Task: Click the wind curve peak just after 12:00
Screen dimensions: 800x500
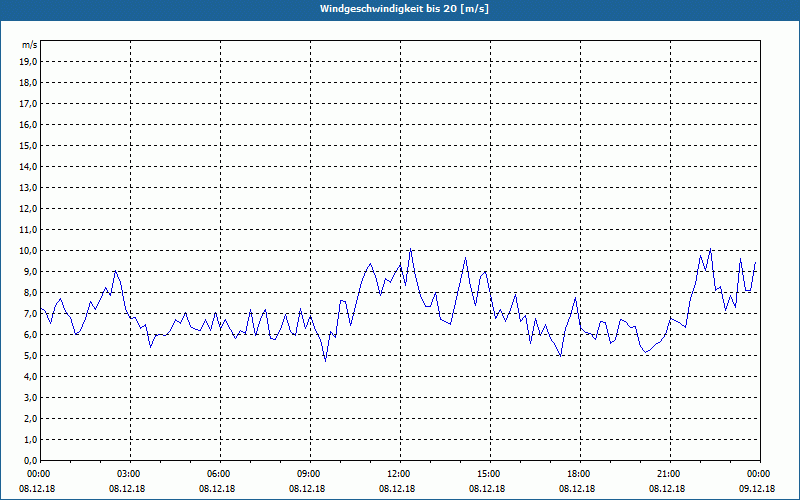Action: point(411,249)
